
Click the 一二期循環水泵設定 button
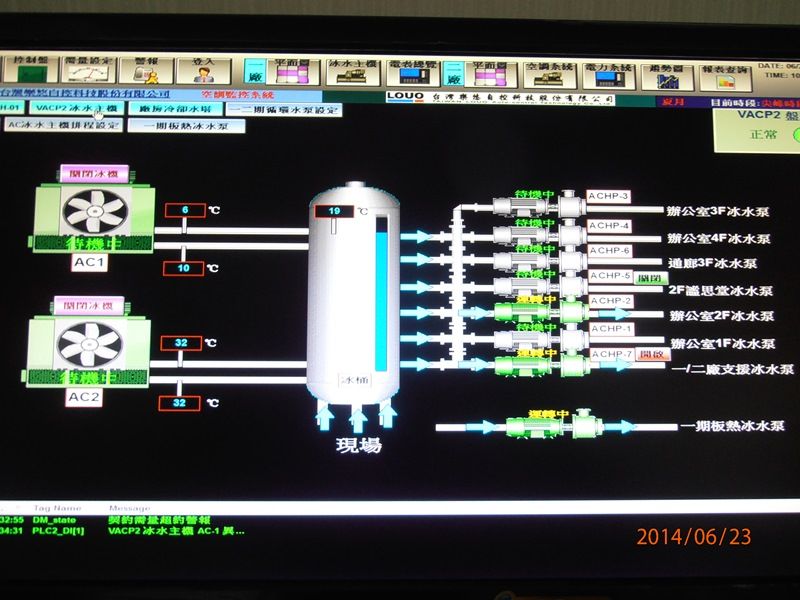(x=282, y=109)
